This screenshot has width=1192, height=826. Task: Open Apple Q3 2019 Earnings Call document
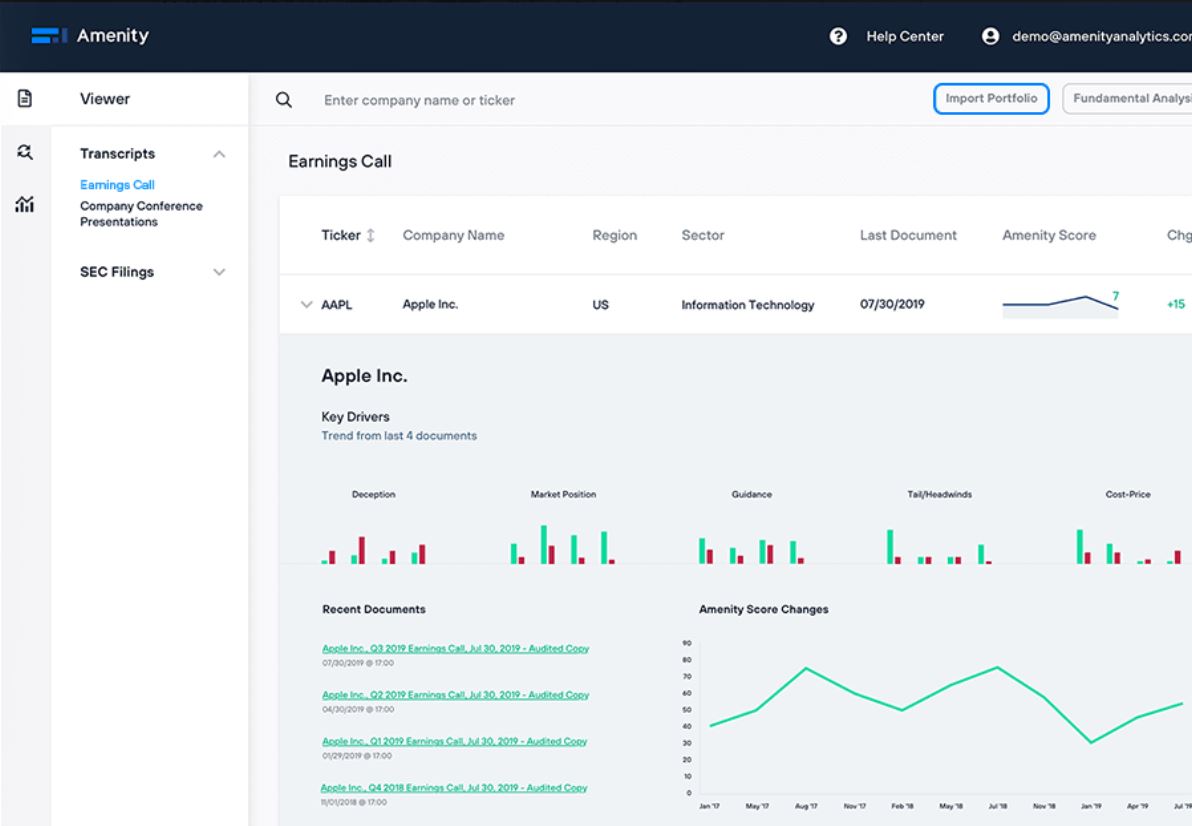[455, 649]
